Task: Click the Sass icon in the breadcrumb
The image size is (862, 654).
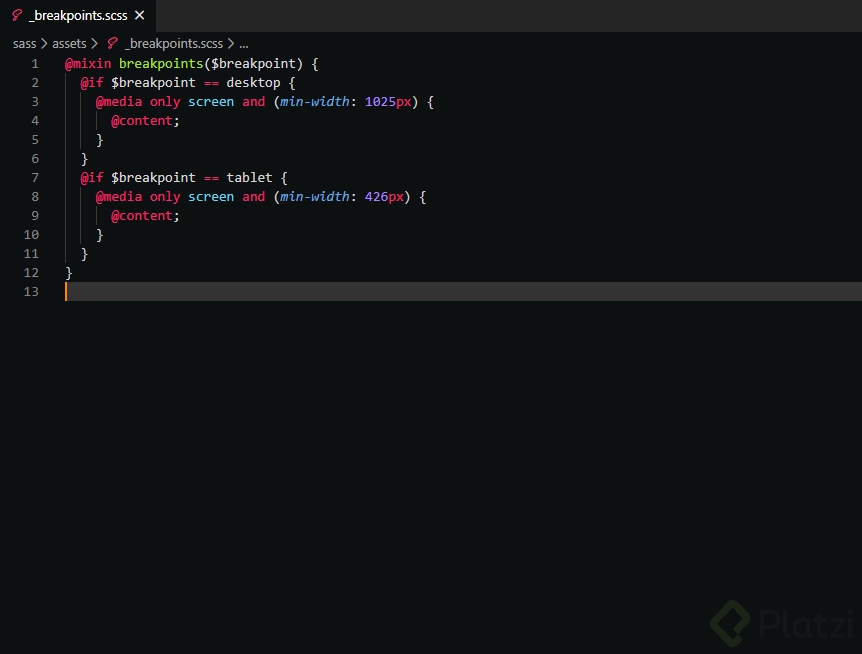Action: click(113, 43)
